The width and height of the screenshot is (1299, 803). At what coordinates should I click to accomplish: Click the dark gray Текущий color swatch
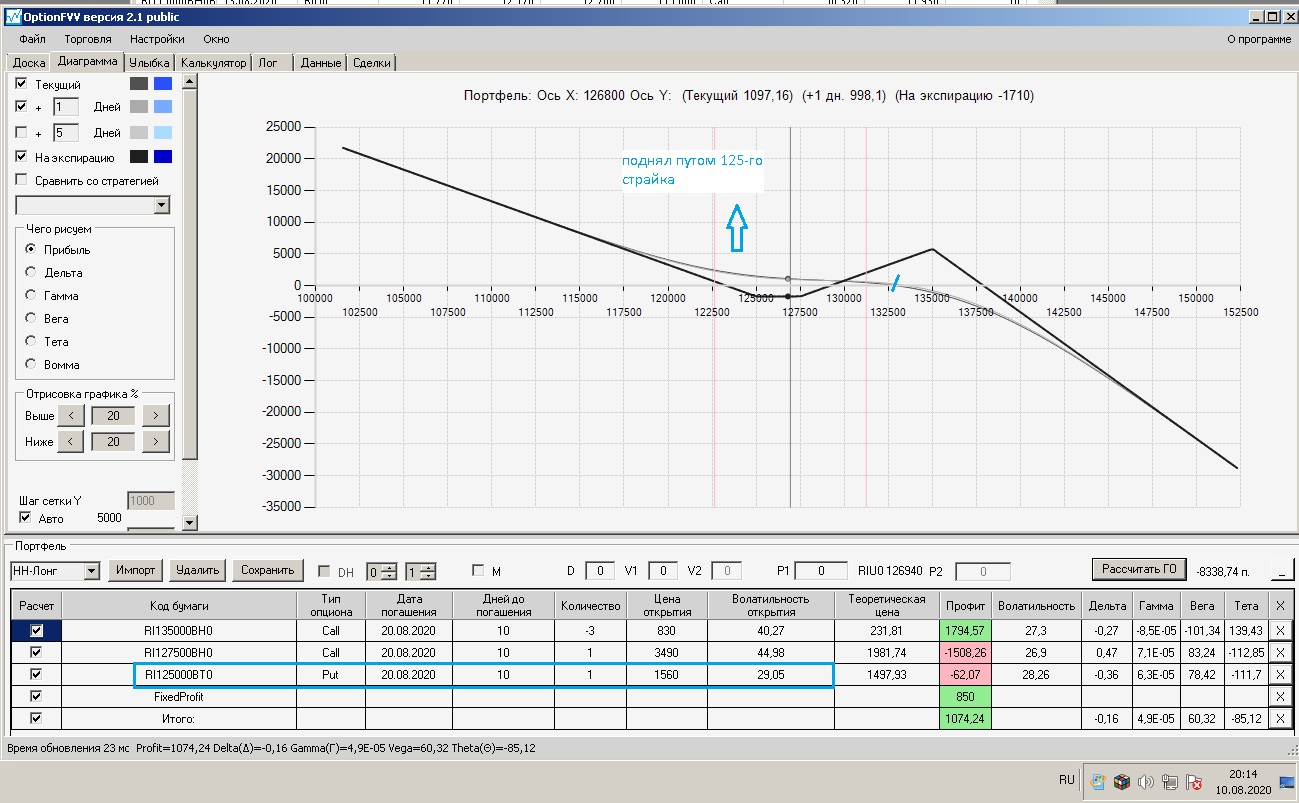(139, 84)
